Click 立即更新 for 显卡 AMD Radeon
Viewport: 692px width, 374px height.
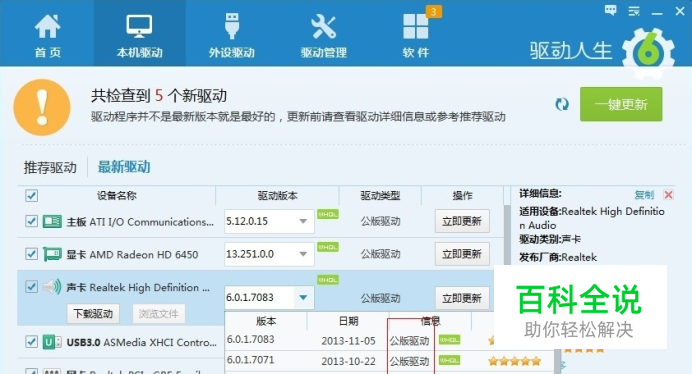point(462,254)
